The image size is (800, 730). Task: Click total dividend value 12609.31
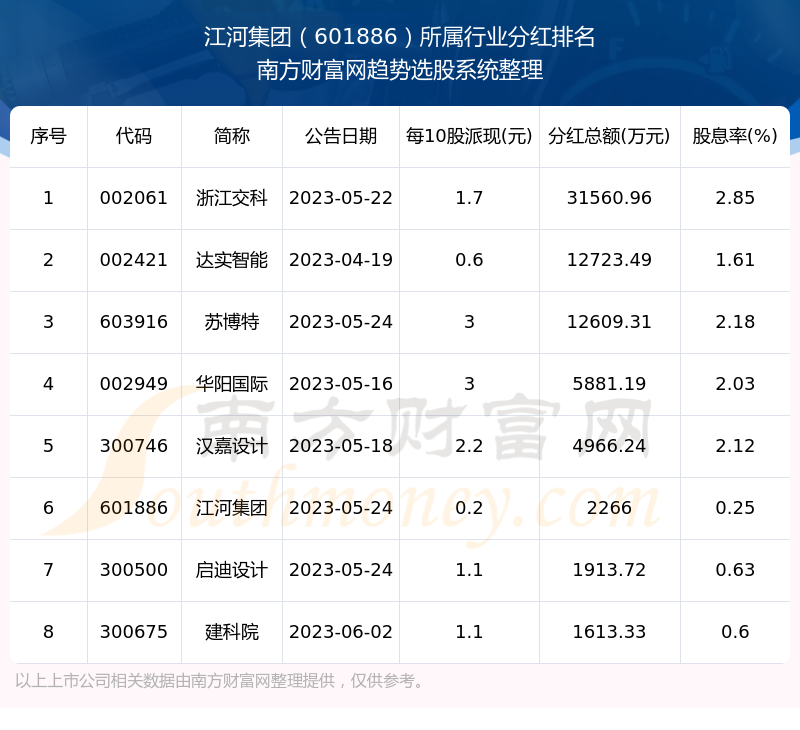(x=609, y=322)
